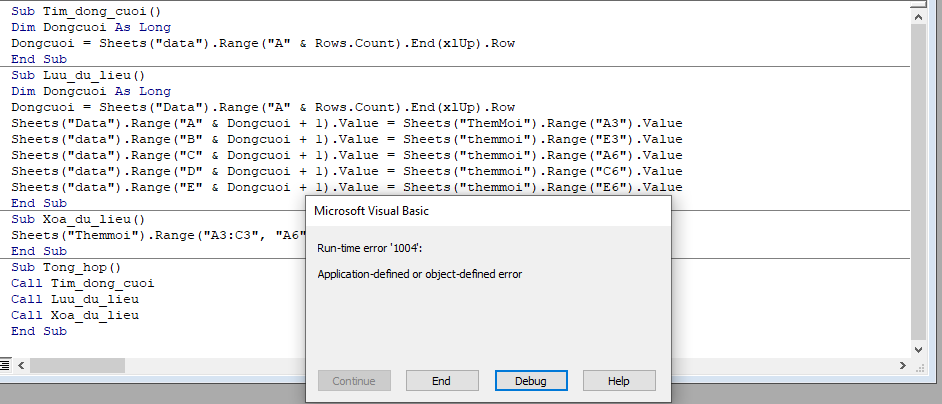This screenshot has width=942, height=404.
Task: Click the vertical scrollbar up arrow
Action: [x=918, y=17]
